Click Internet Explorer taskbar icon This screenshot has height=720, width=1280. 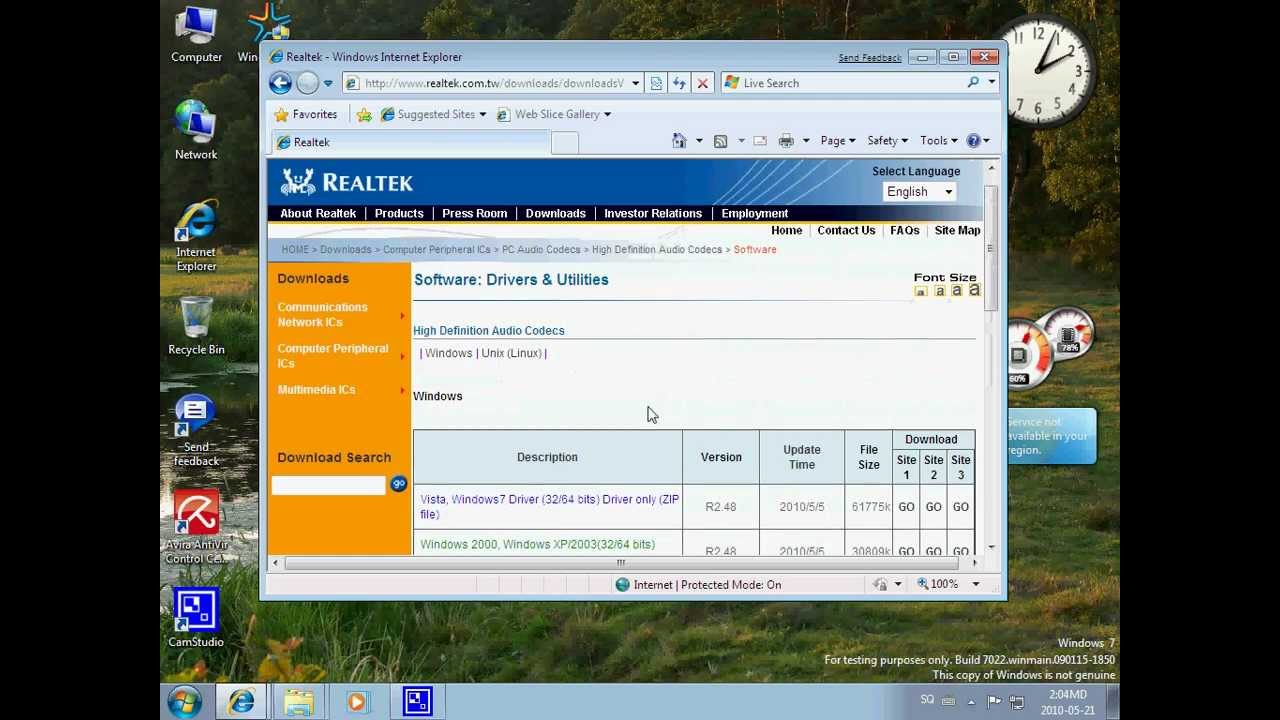tap(241, 703)
